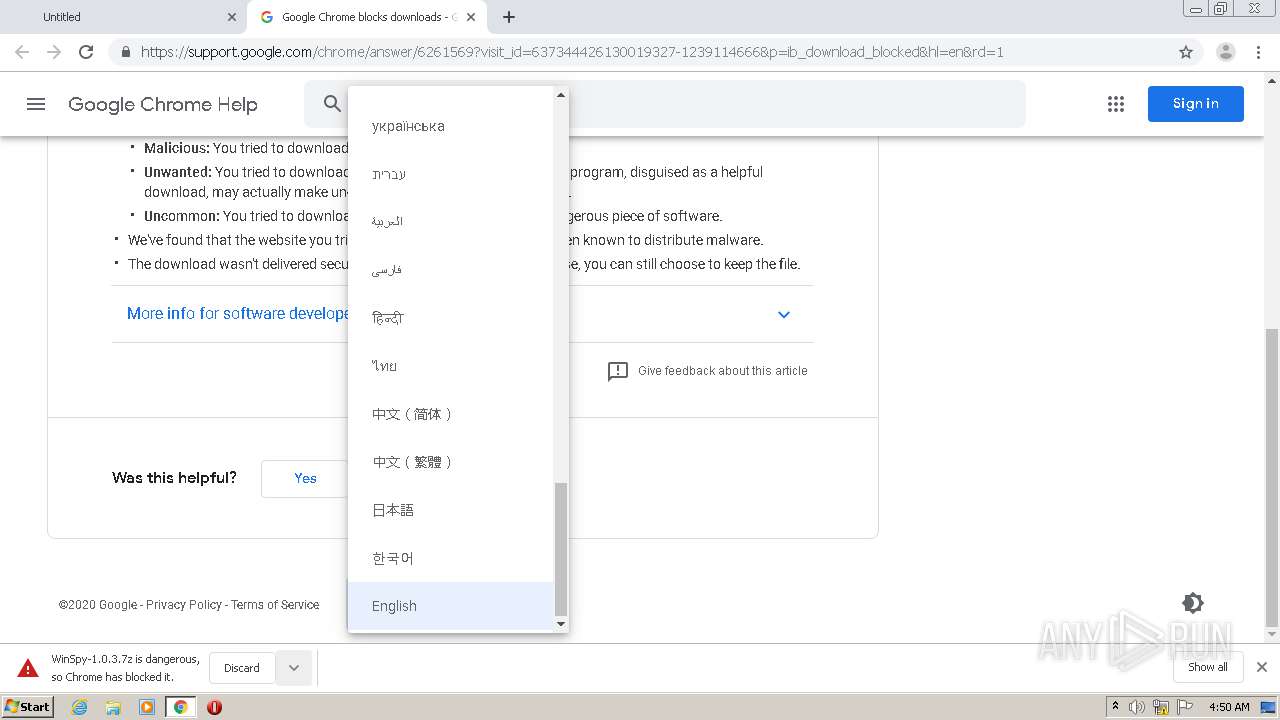Switch to the Untitled tab
The width and height of the screenshot is (1280, 720).
tap(123, 17)
